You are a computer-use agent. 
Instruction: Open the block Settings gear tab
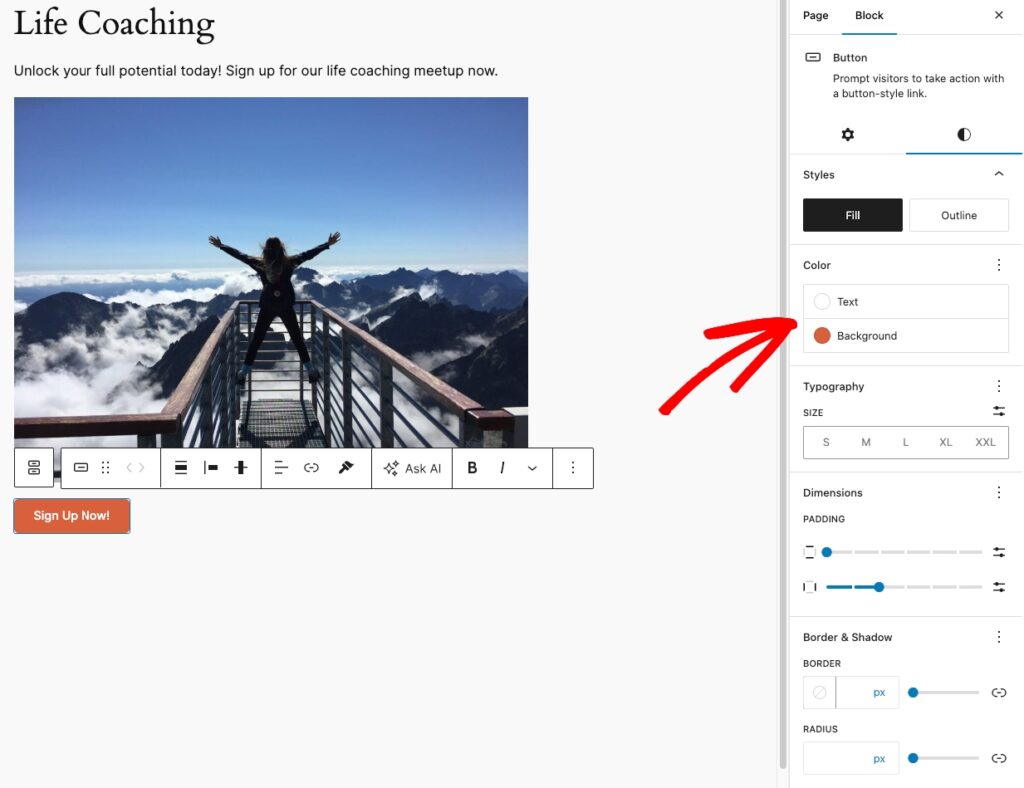(x=847, y=135)
